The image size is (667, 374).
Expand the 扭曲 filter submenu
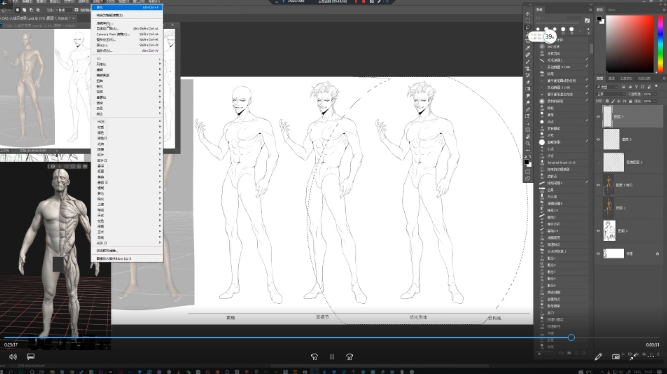click(127, 81)
